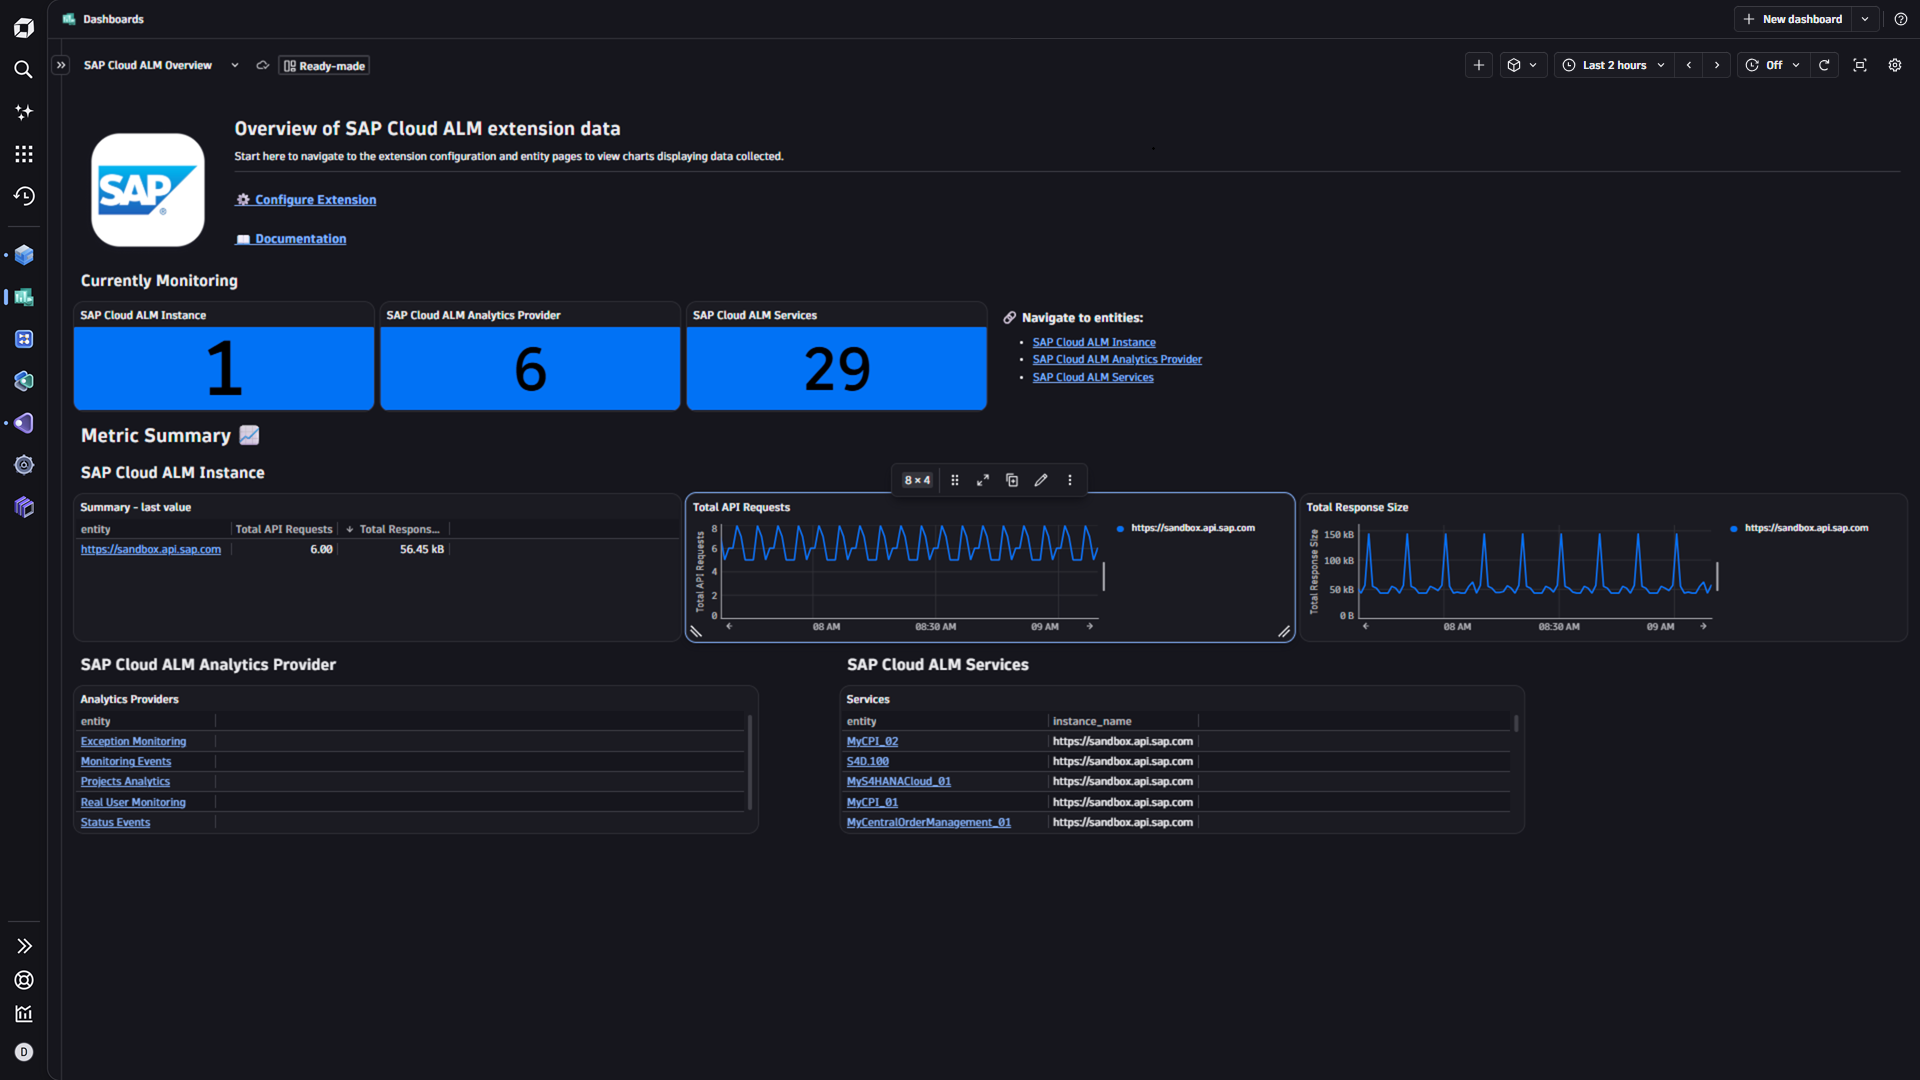Click the New dashboard button
Screen dimensions: 1920x1080
[x=1792, y=19]
